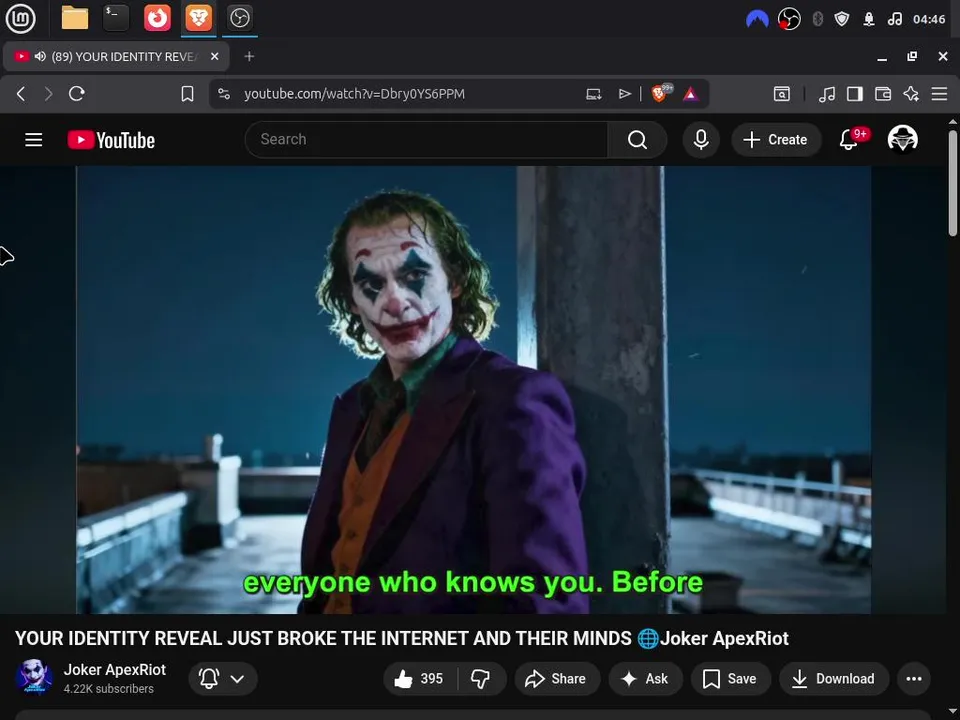The image size is (960, 720).
Task: Open the Brave playlist music icon
Action: point(827,94)
